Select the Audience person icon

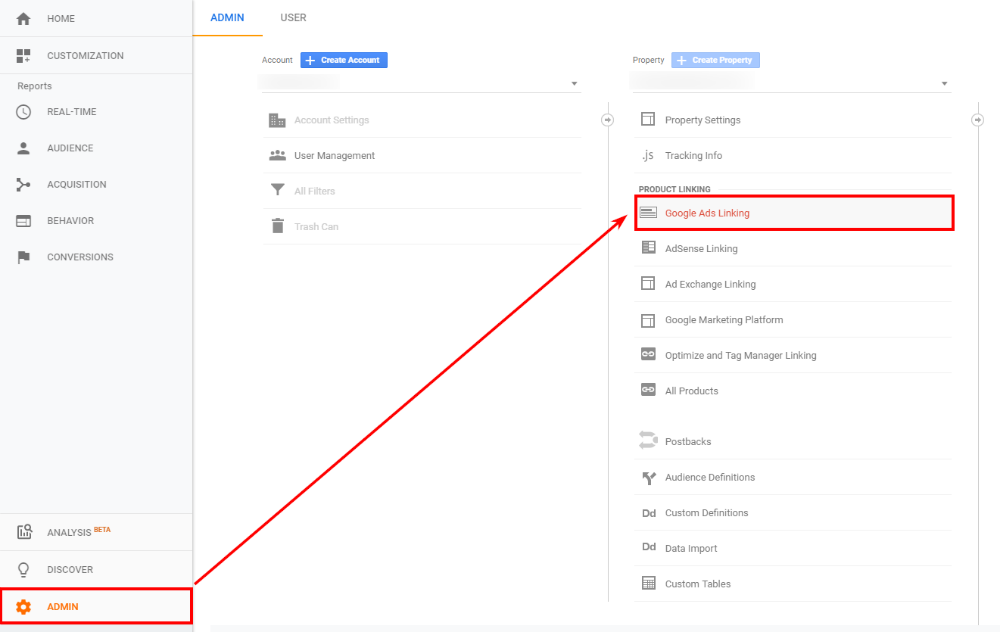(24, 148)
